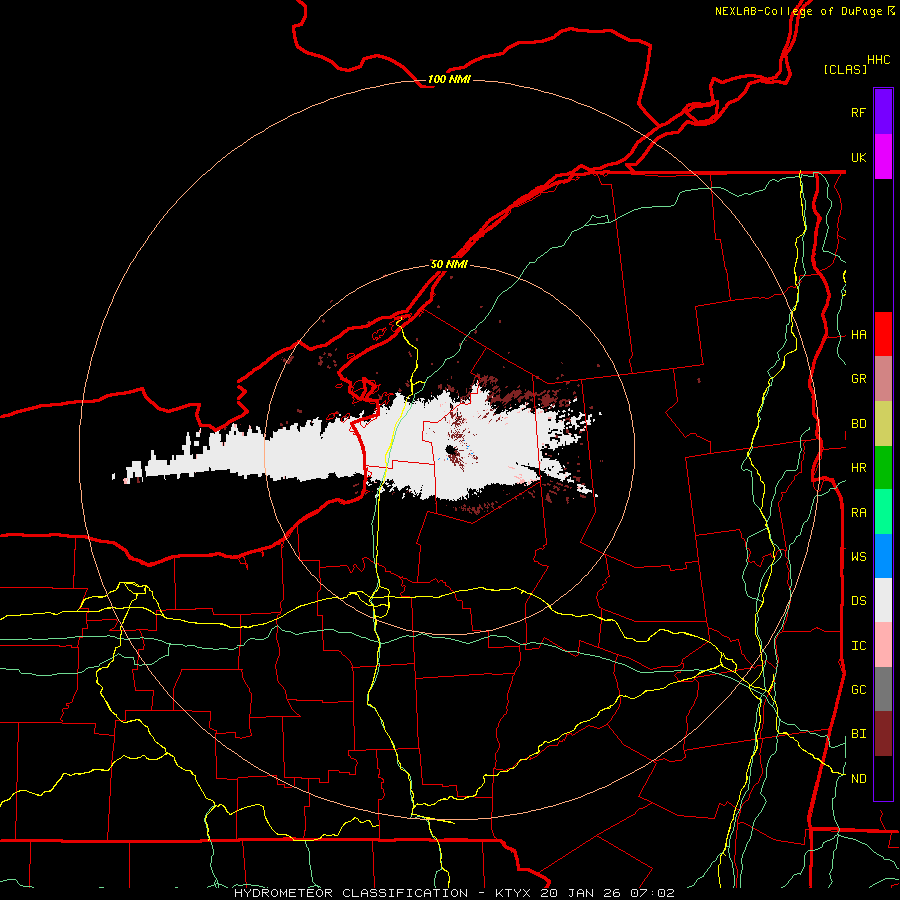Click the HA red legend swatch

coord(883,334)
